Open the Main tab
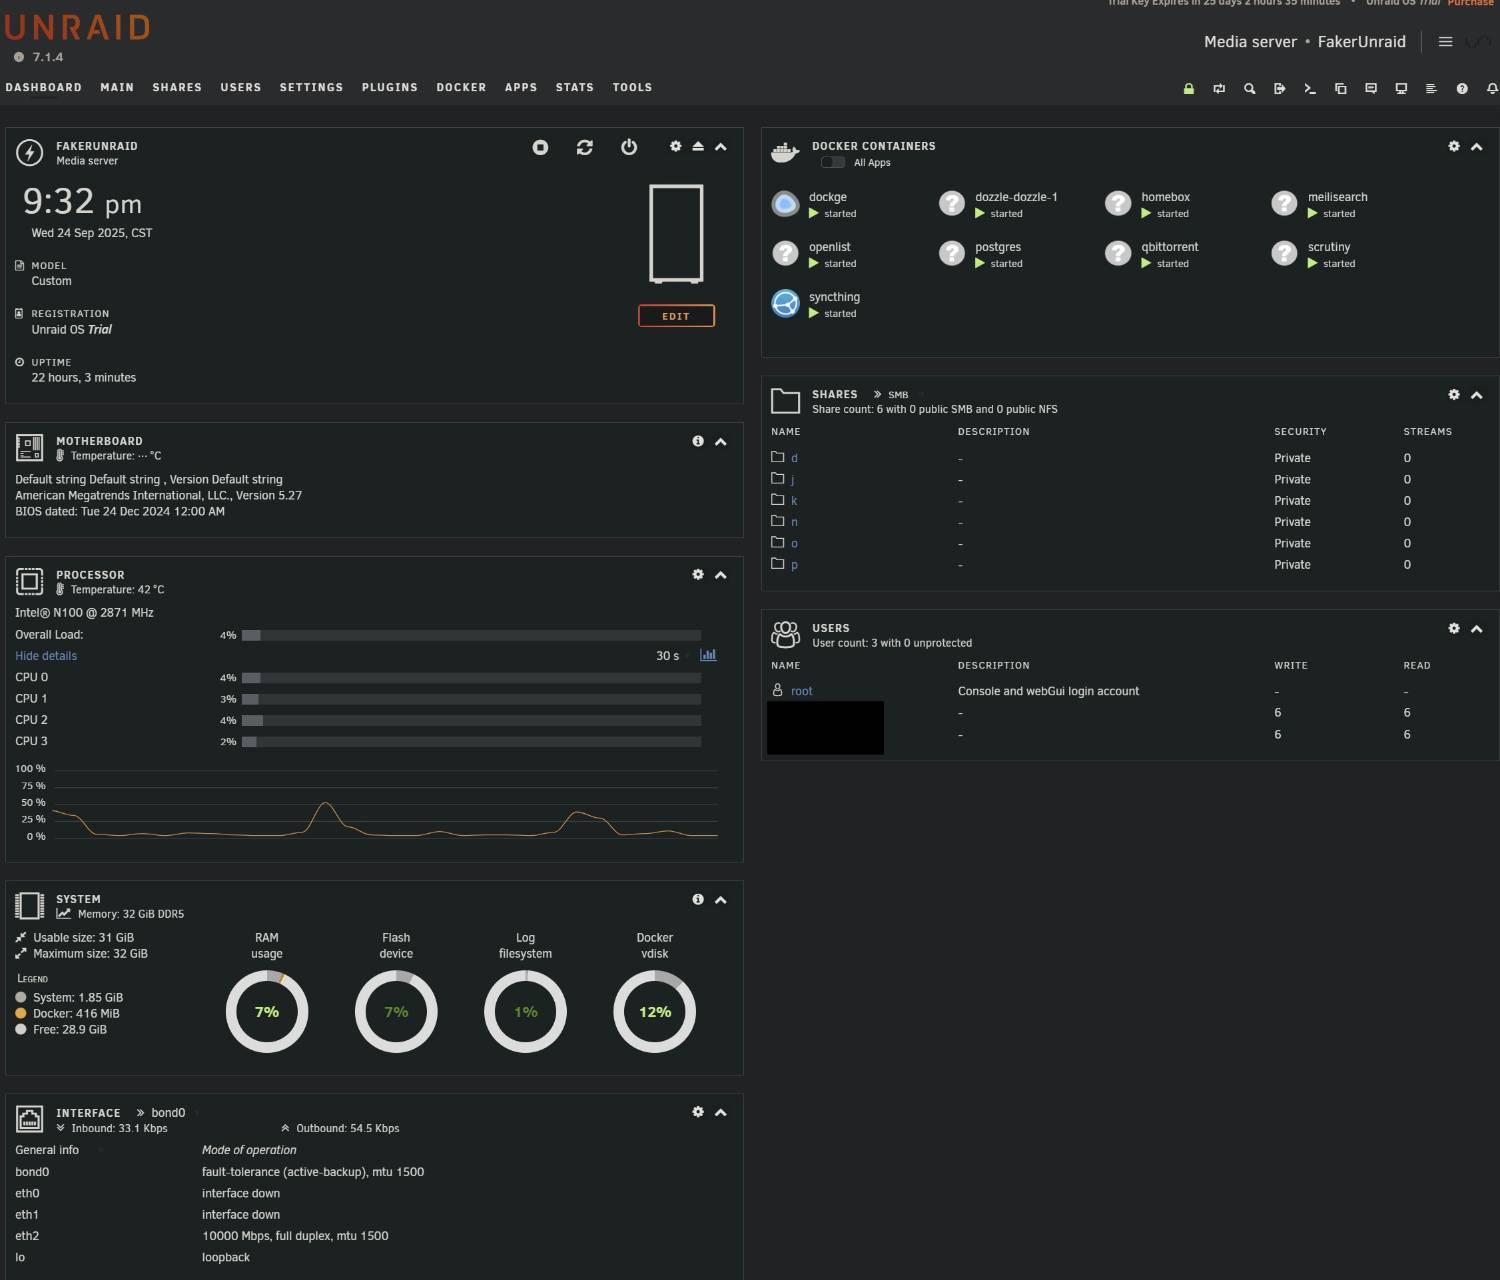 (x=117, y=88)
